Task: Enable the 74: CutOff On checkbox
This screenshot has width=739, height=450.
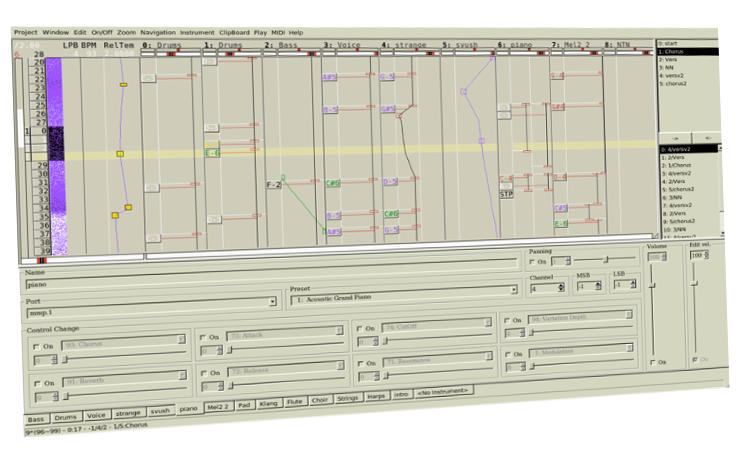Action: pos(360,328)
